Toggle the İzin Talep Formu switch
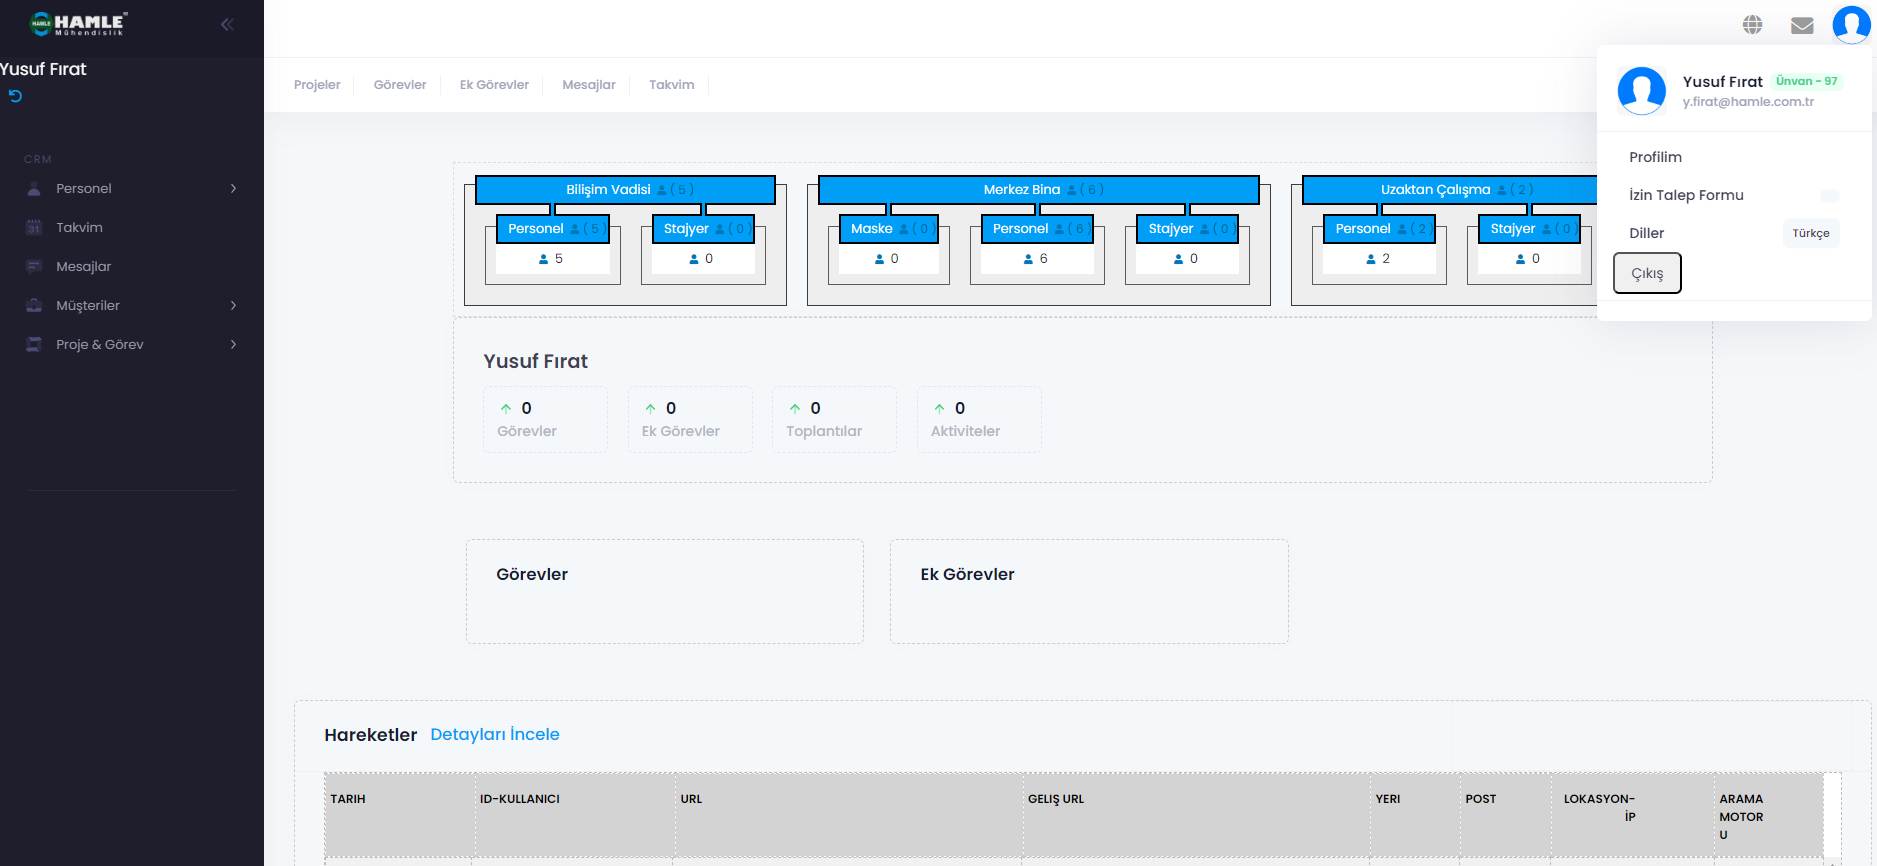1877x866 pixels. tap(1829, 196)
